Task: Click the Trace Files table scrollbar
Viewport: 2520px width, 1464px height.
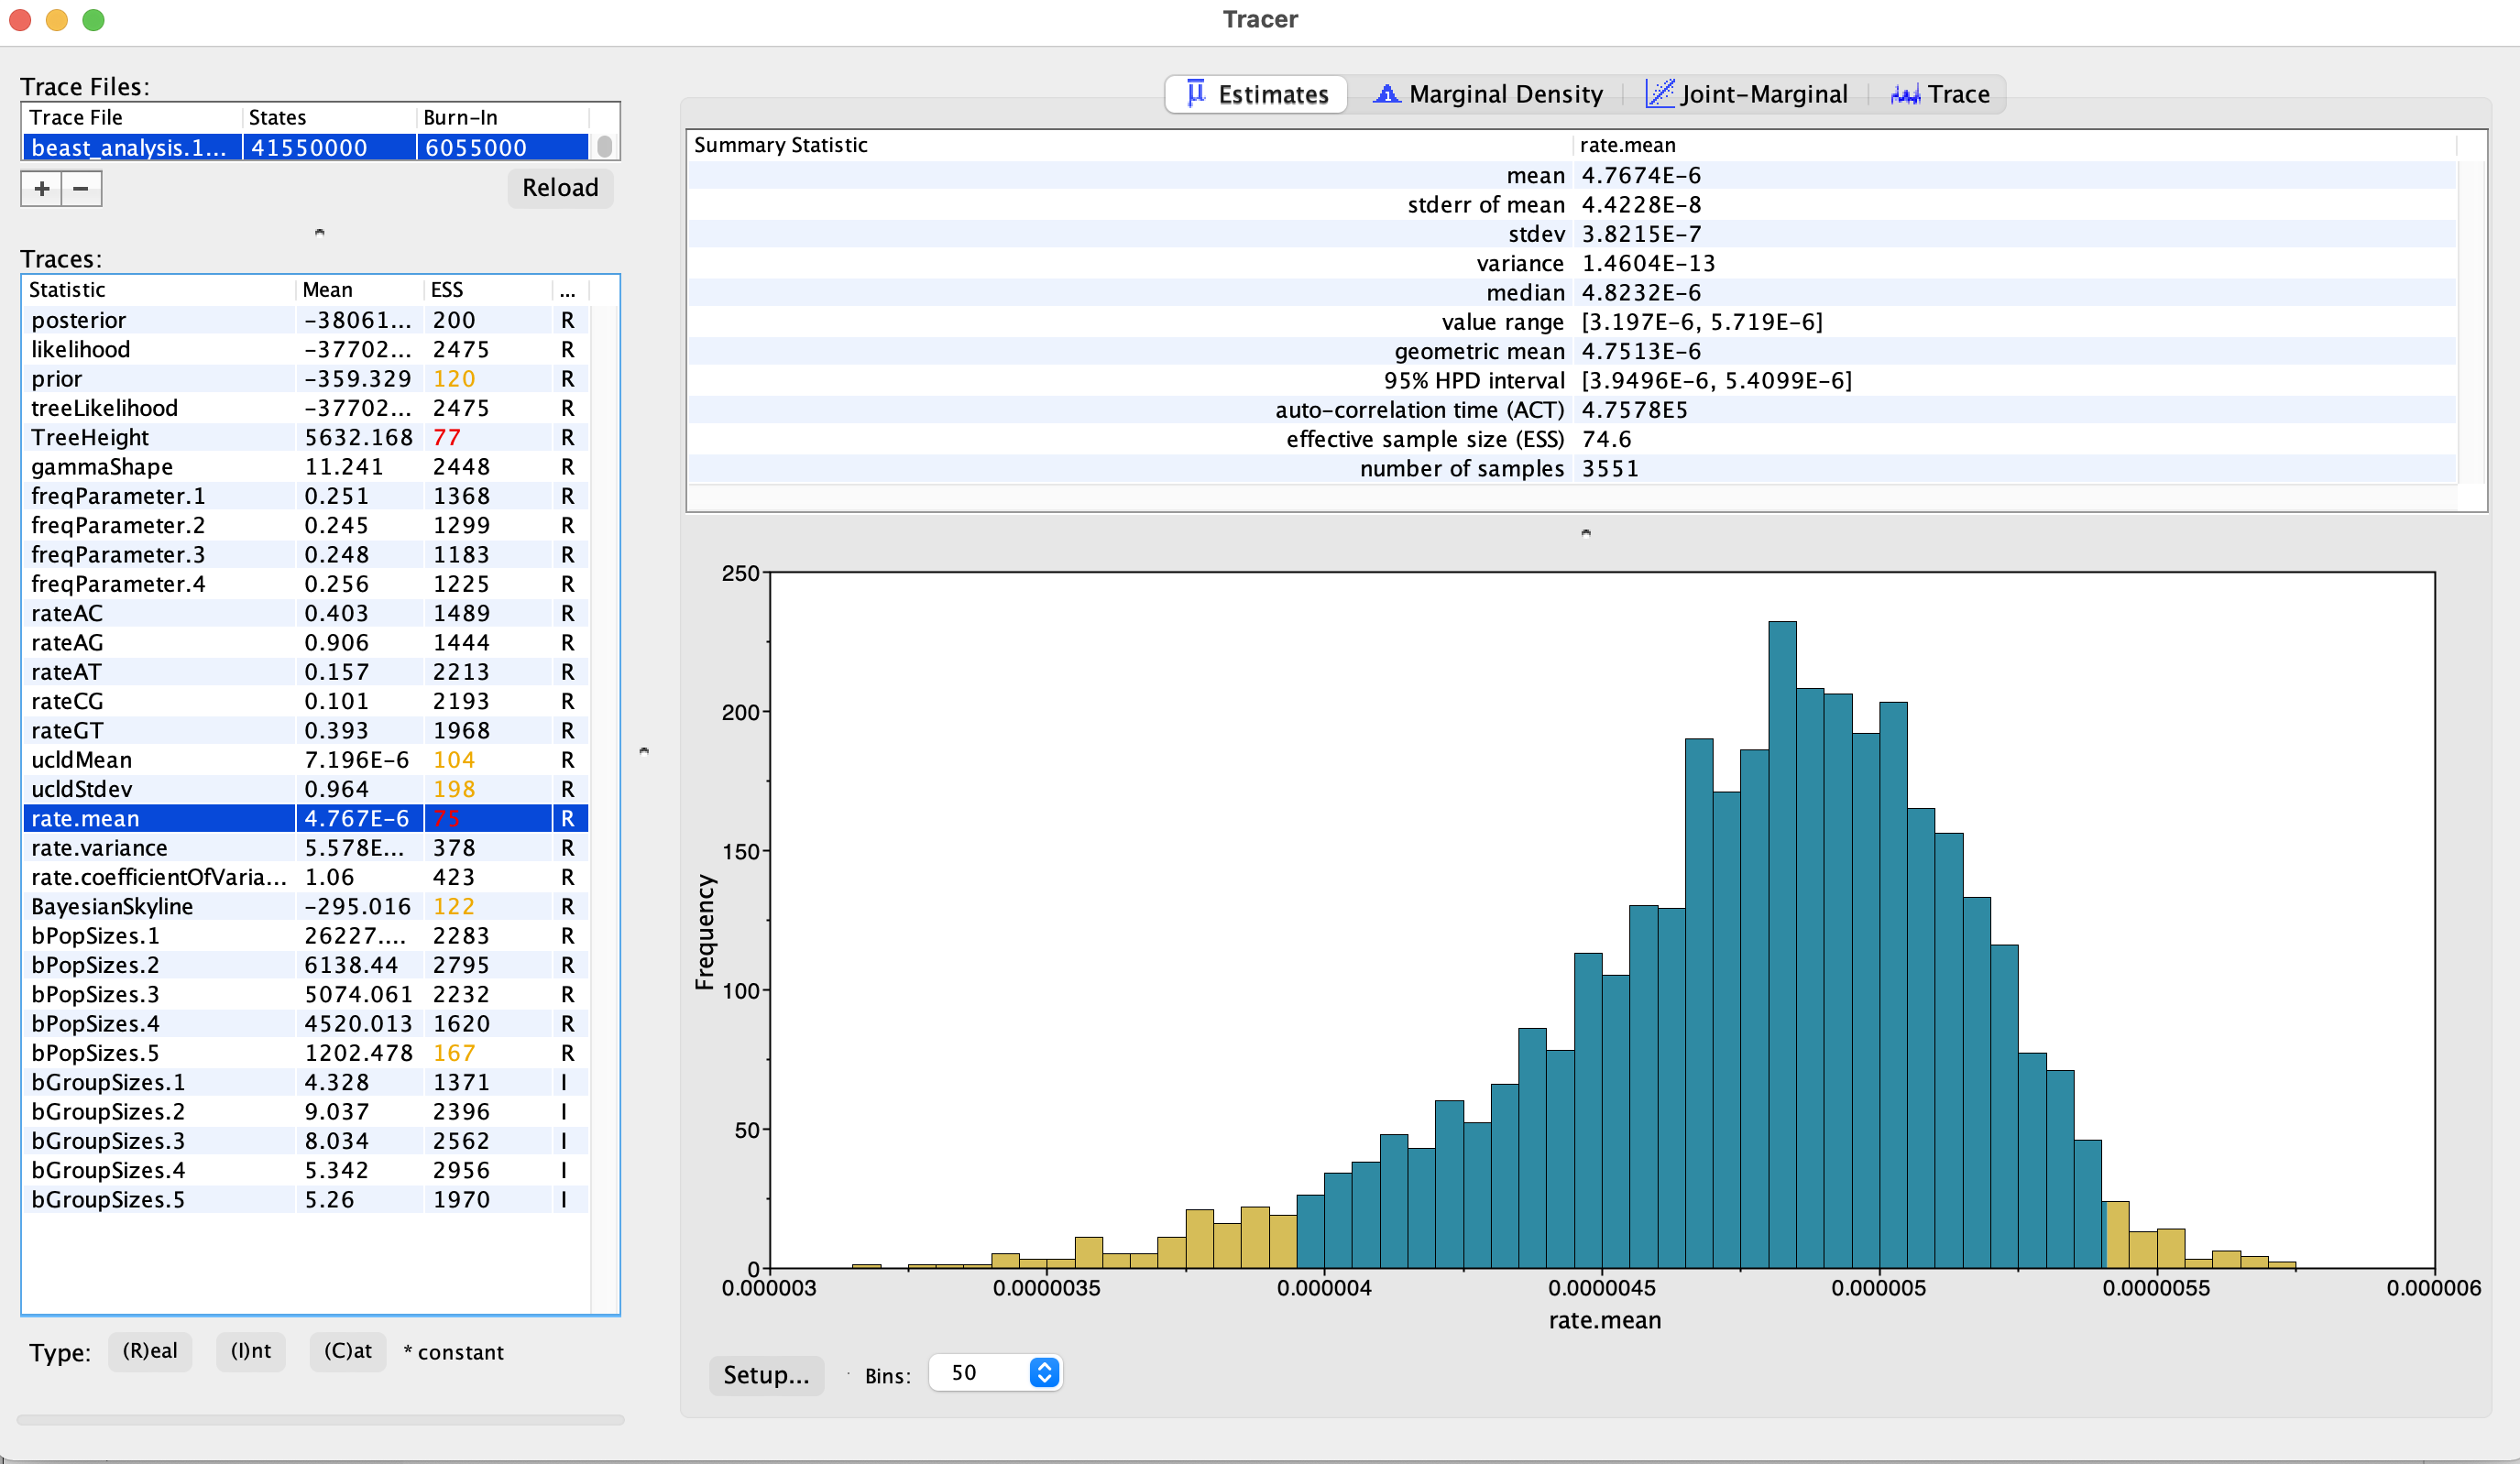Action: pyautogui.click(x=604, y=147)
